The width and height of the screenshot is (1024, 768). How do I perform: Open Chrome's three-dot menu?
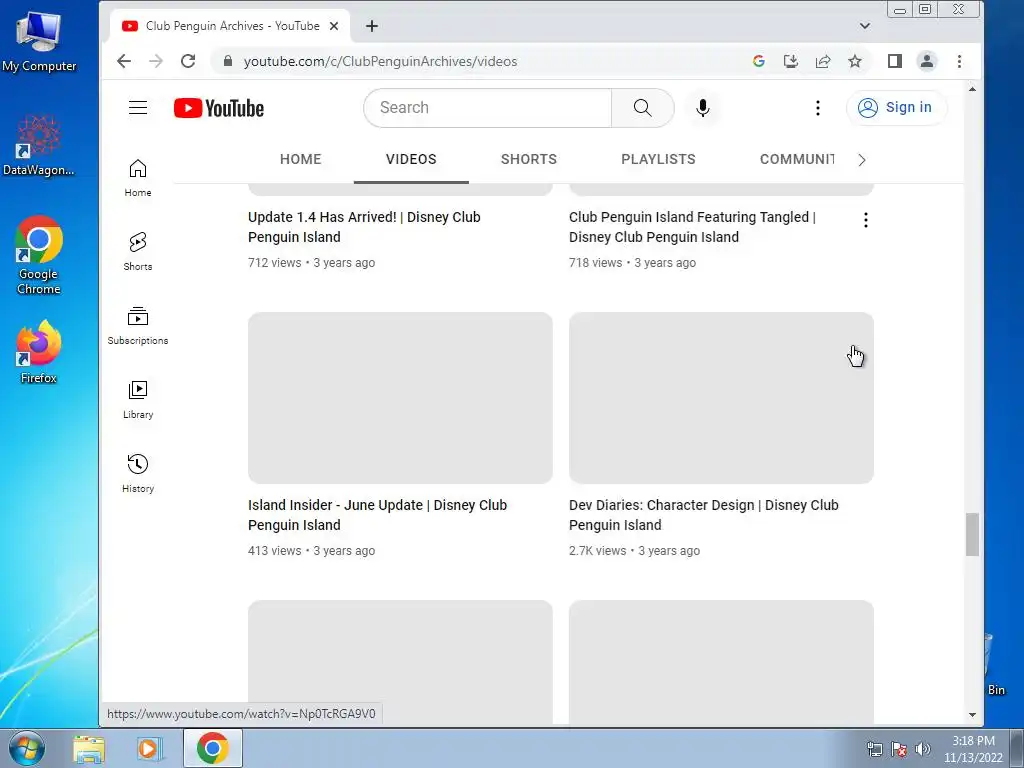click(x=959, y=61)
